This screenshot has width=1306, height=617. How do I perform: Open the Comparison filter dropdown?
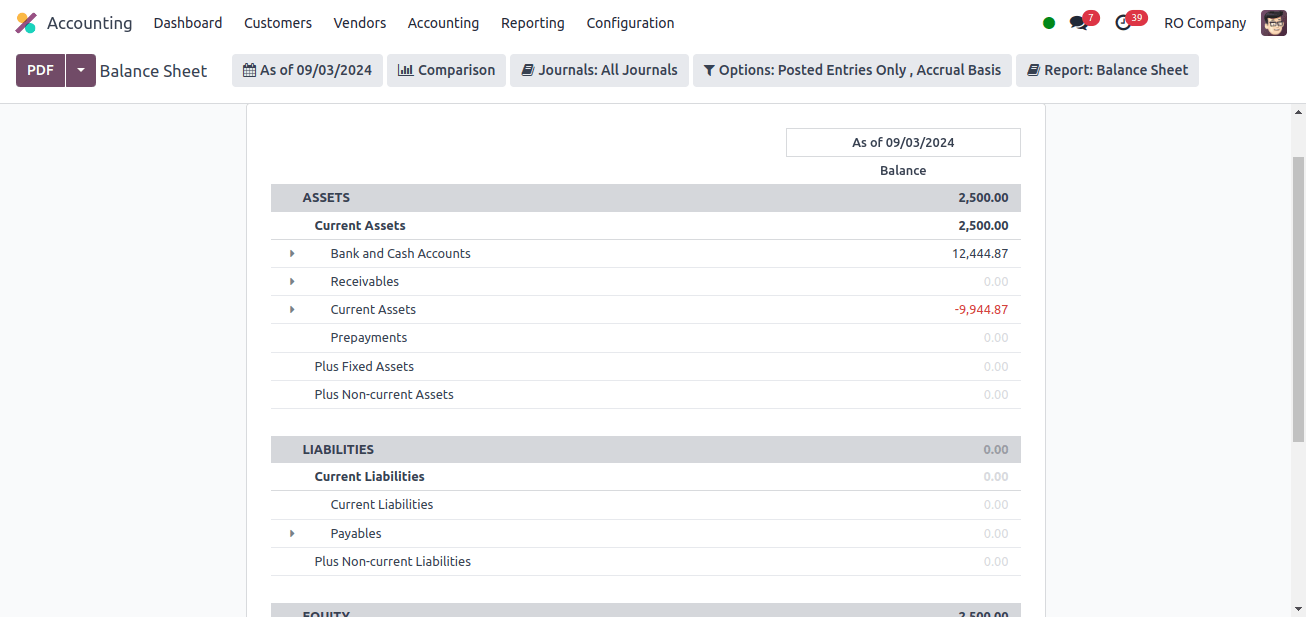click(447, 71)
